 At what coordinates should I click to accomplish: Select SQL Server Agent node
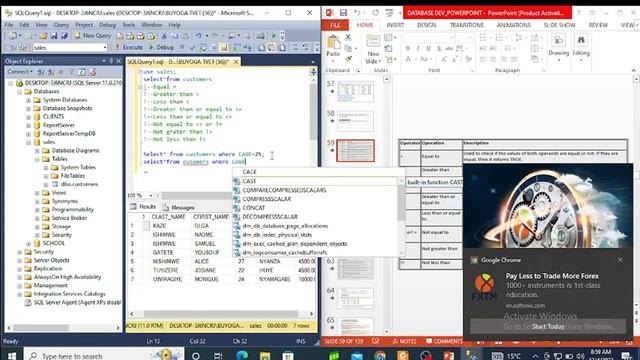coord(77,302)
